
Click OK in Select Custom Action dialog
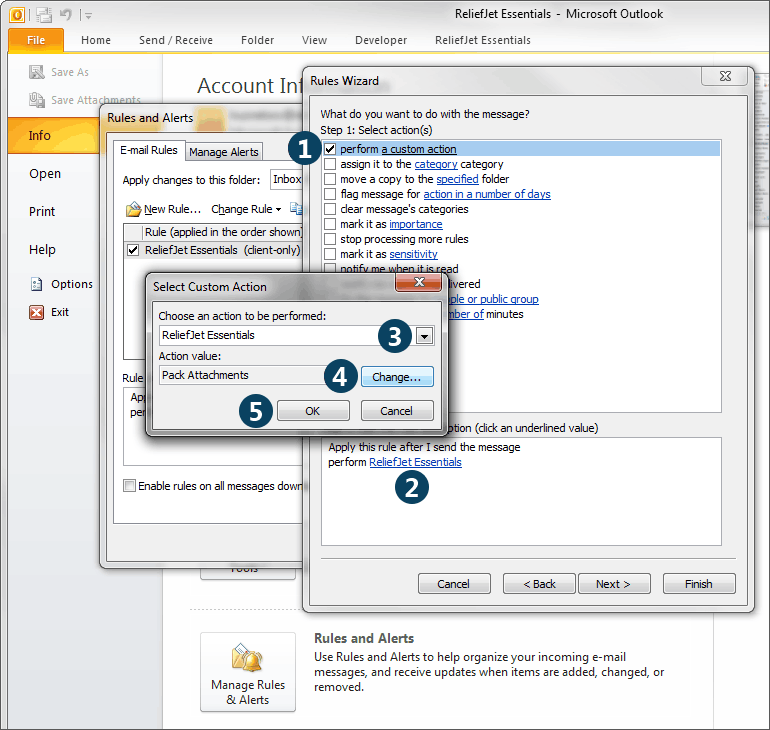point(313,410)
